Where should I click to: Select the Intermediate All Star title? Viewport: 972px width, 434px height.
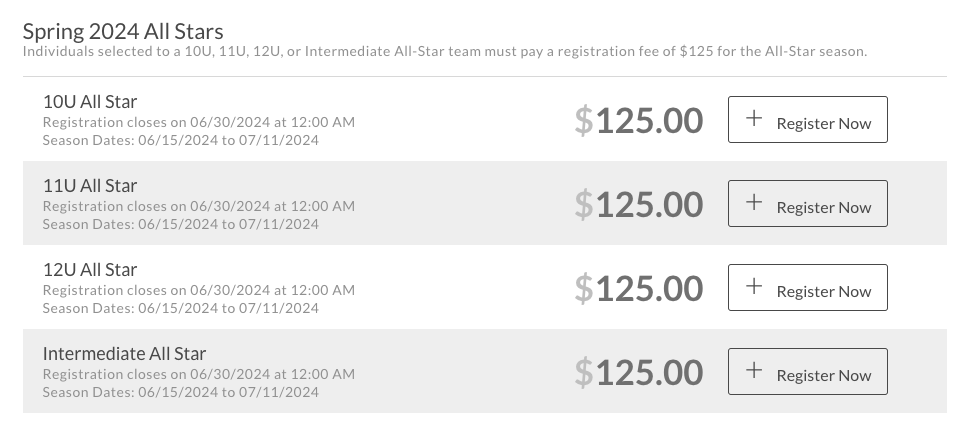(x=125, y=353)
